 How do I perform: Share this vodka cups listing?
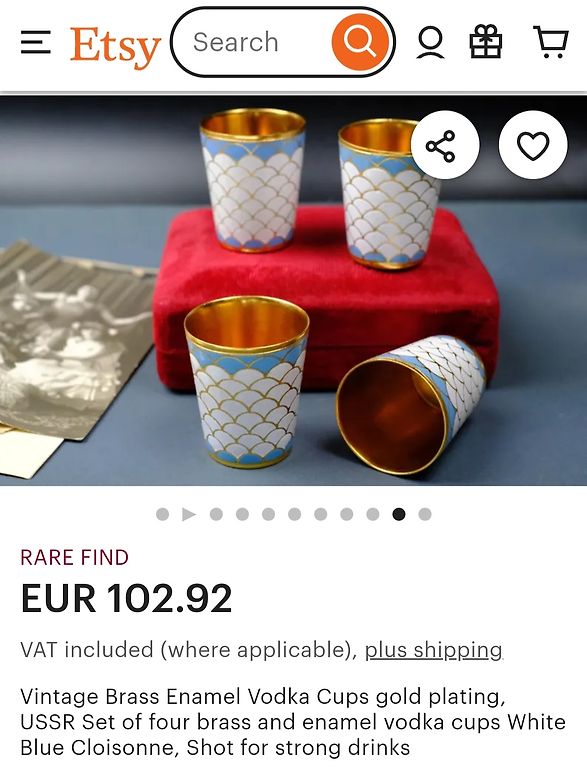tap(445, 145)
